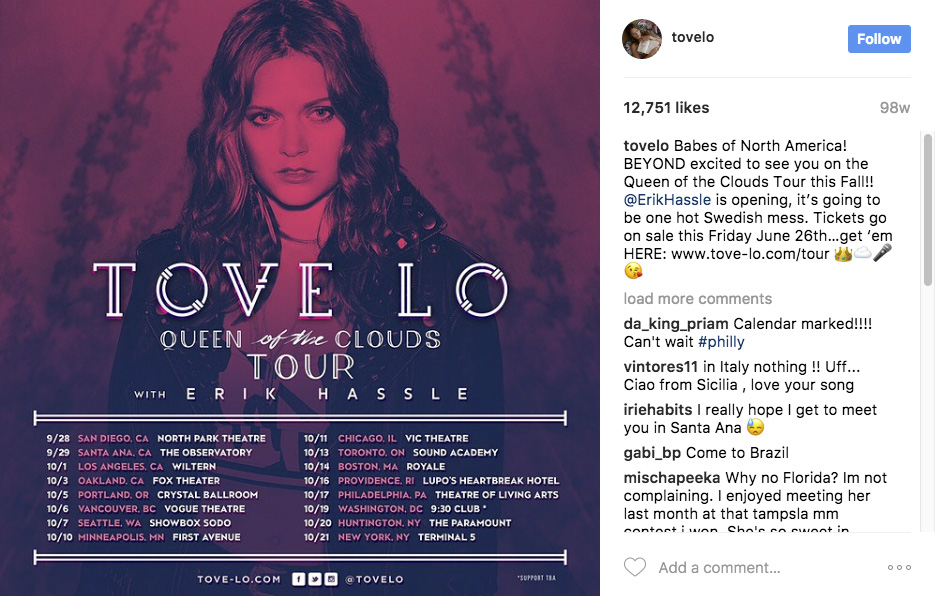This screenshot has width=935, height=596.
Task: Open the @ErikHassle mention link
Action: [667, 200]
